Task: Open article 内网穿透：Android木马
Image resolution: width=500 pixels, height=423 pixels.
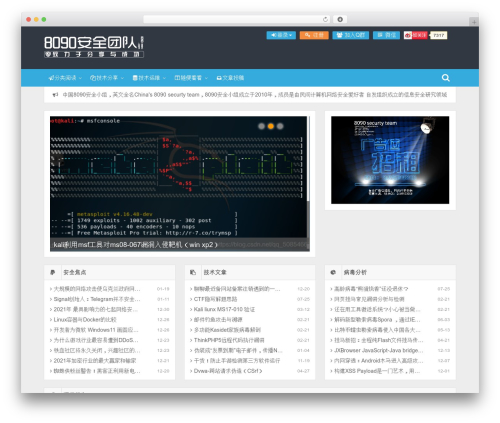Action: click(379, 360)
